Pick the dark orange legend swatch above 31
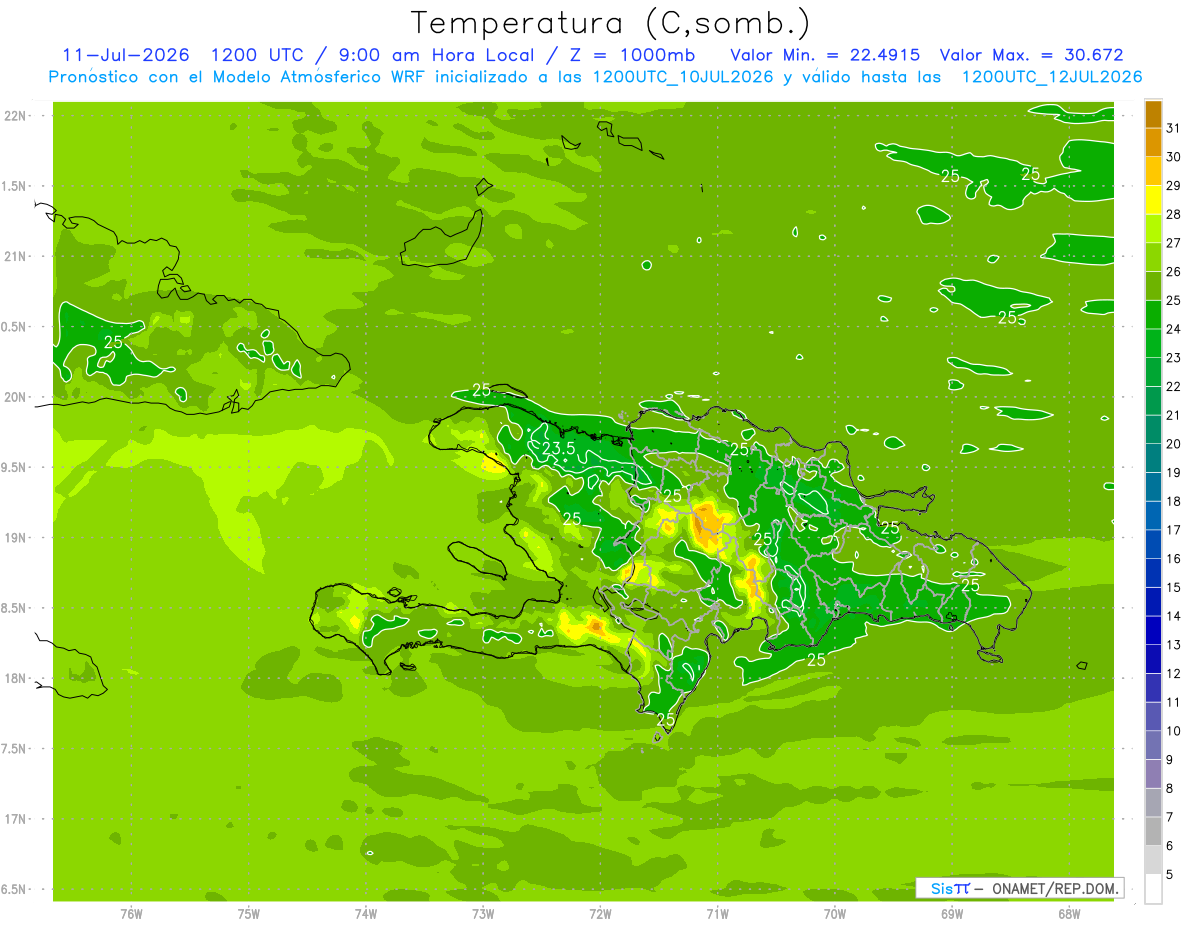Image resolution: width=1200 pixels, height=927 pixels. tap(1153, 114)
